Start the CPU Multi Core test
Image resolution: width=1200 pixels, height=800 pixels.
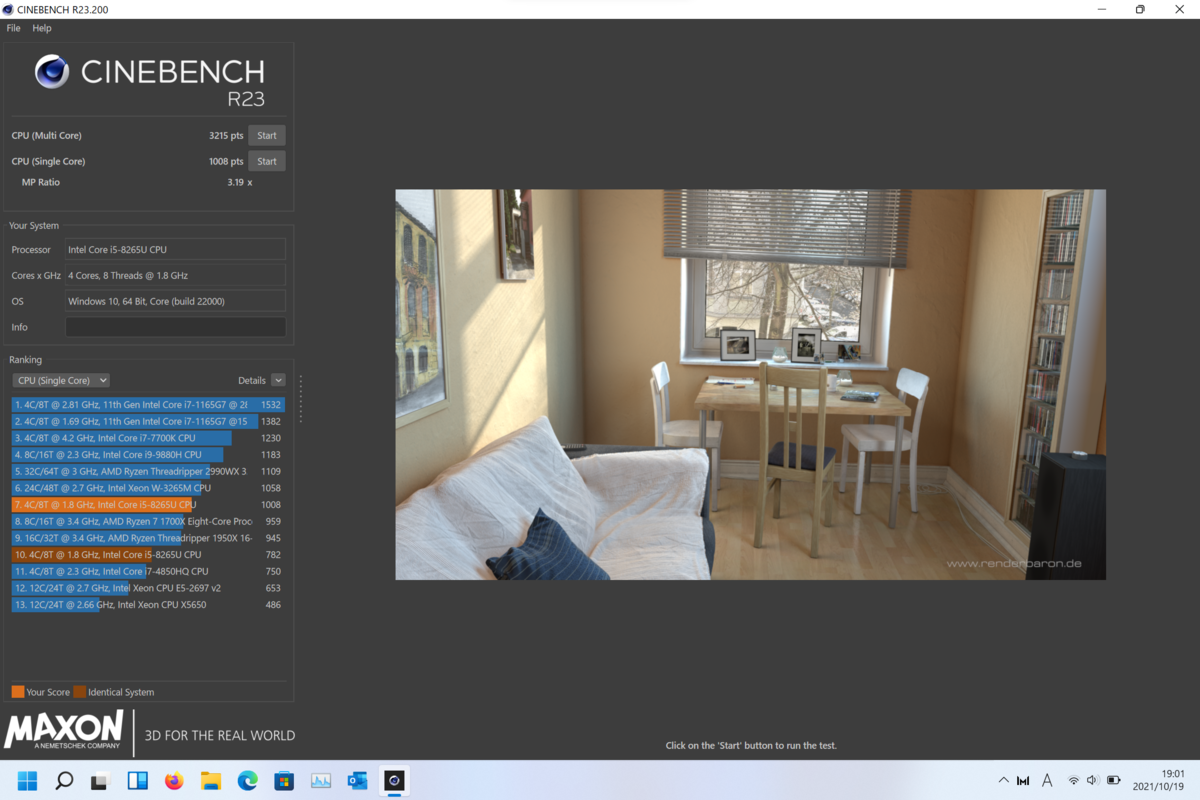(x=267, y=135)
